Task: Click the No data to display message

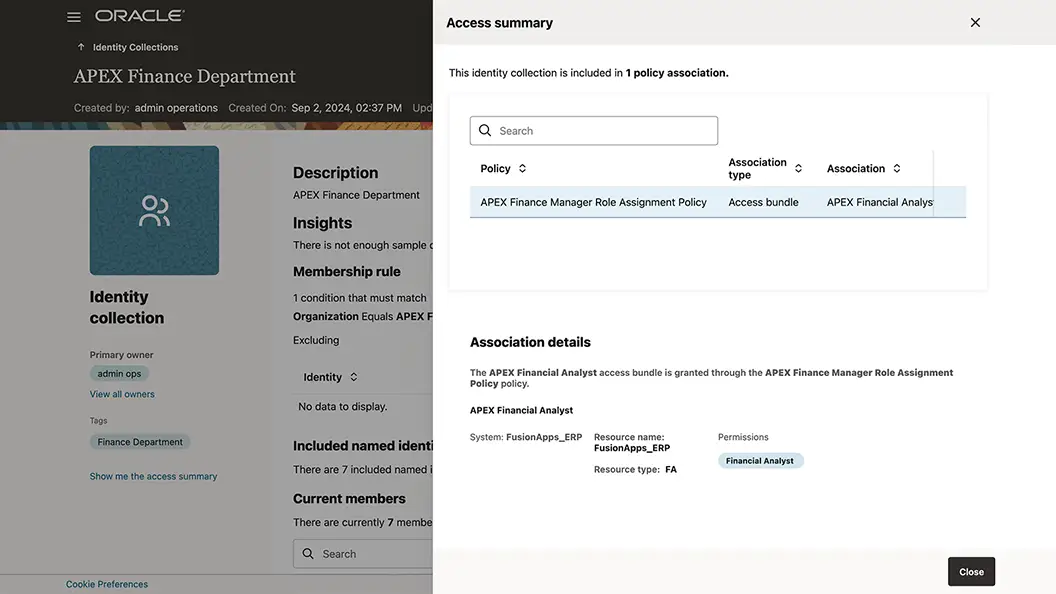Action: pyautogui.click(x=342, y=407)
